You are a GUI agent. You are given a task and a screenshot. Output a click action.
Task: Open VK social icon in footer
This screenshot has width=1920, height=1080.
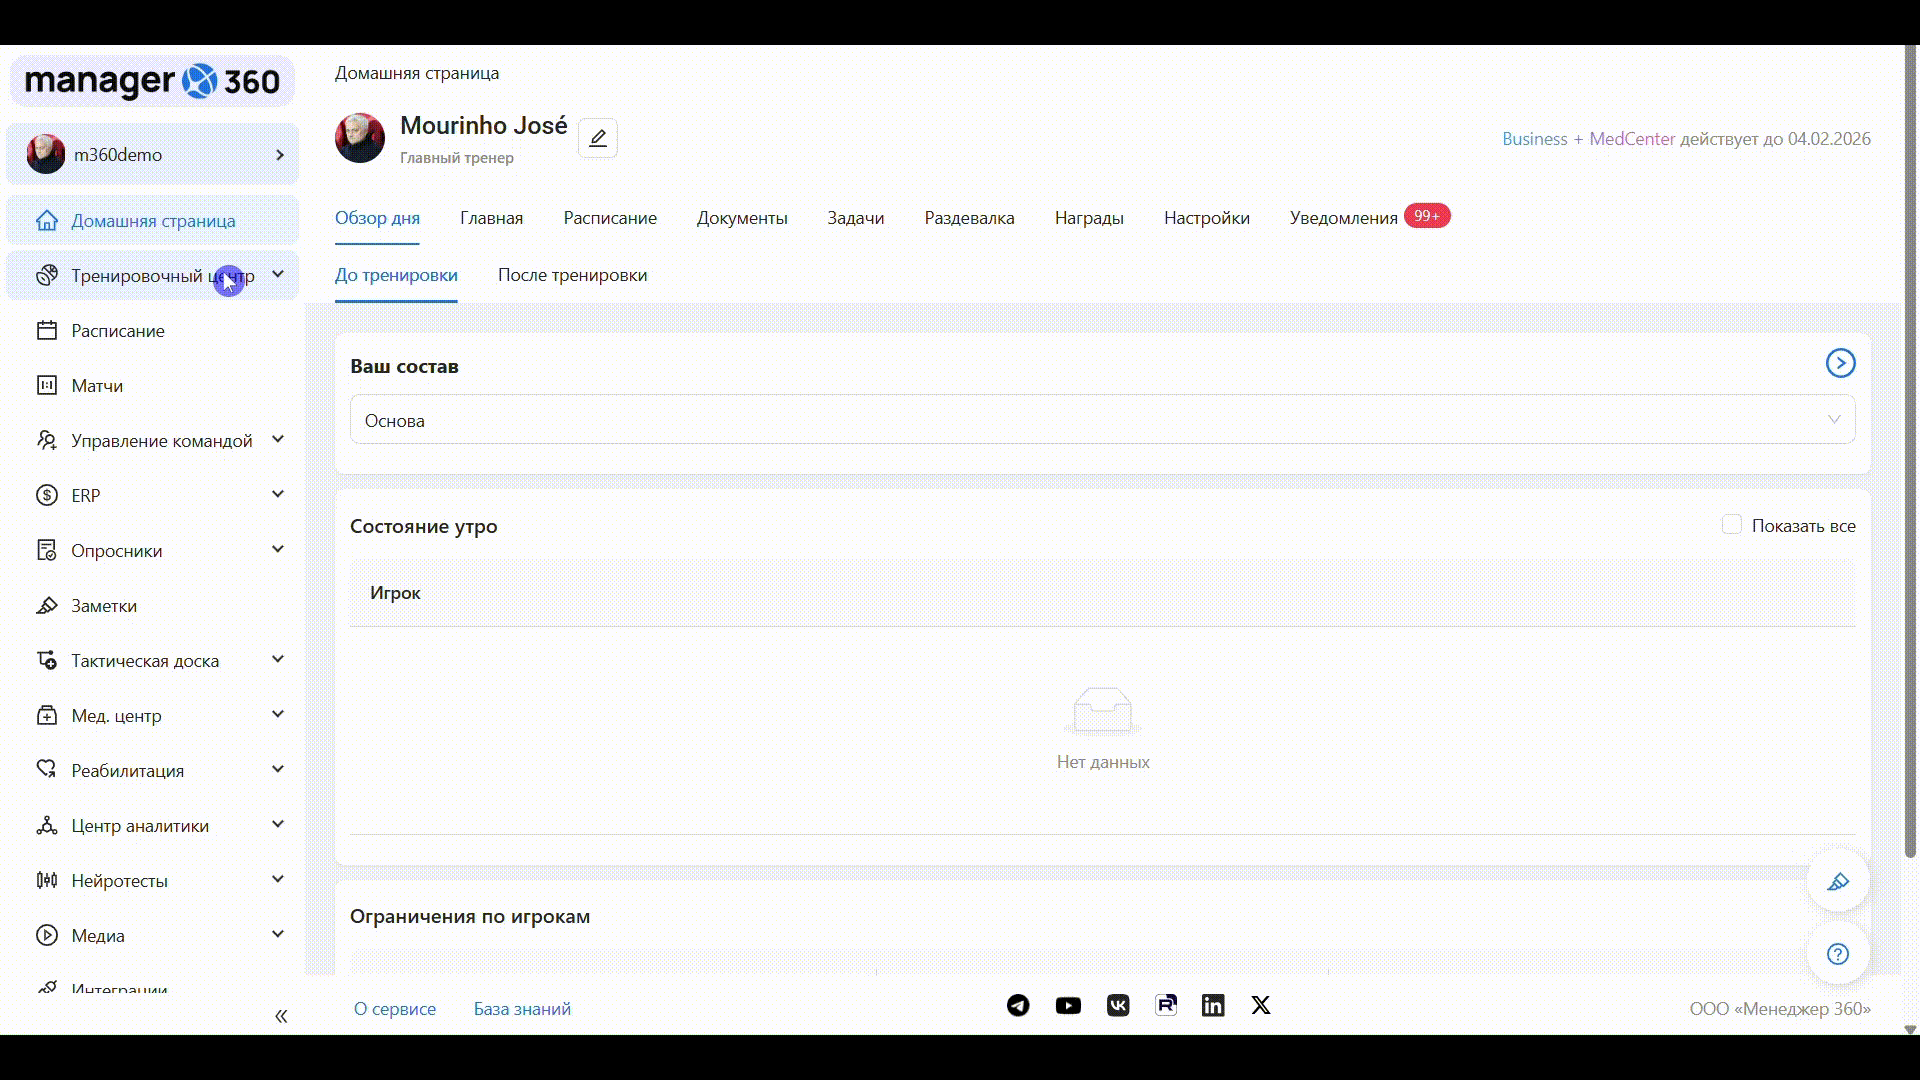1118,1006
